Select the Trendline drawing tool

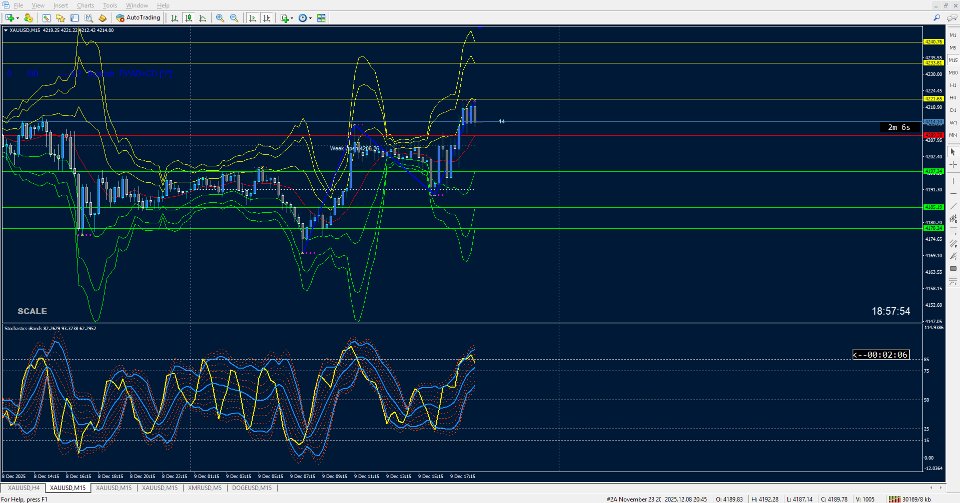click(953, 206)
